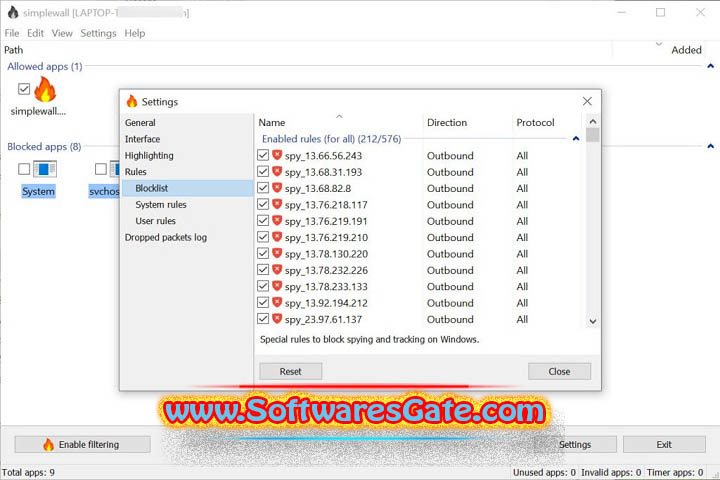This screenshot has width=720, height=480.
Task: Uncheck the spy_13.68.31.193 rule
Action: pyautogui.click(x=263, y=172)
